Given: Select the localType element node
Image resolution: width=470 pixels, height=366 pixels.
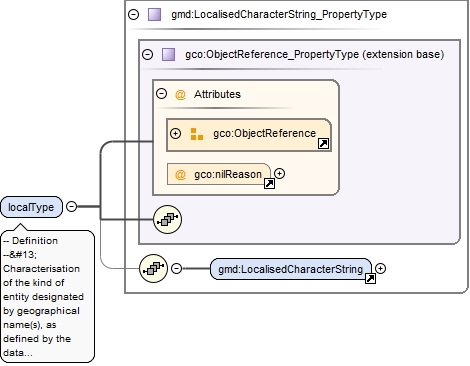Looking at the screenshot, I should [31, 207].
